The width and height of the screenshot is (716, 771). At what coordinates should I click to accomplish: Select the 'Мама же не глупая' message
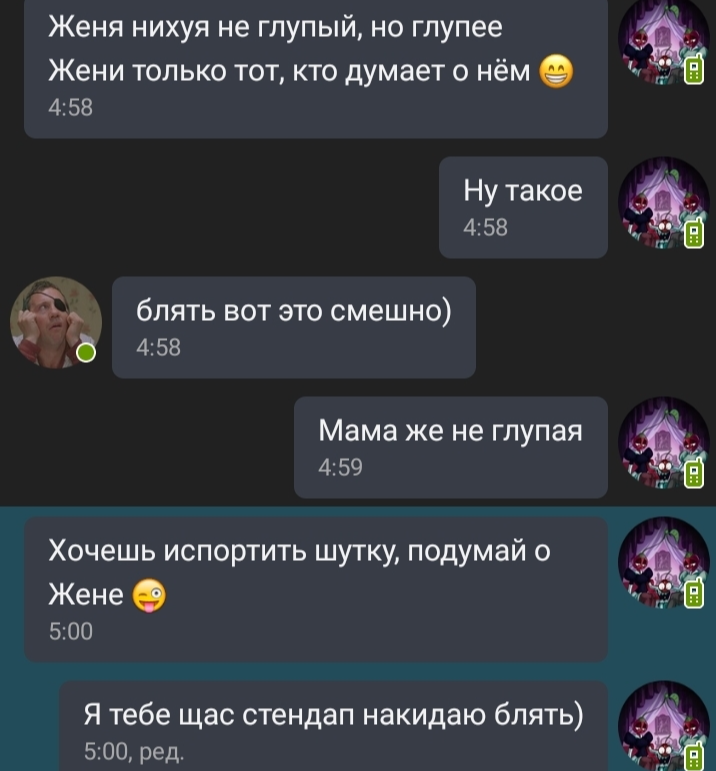pyautogui.click(x=450, y=447)
